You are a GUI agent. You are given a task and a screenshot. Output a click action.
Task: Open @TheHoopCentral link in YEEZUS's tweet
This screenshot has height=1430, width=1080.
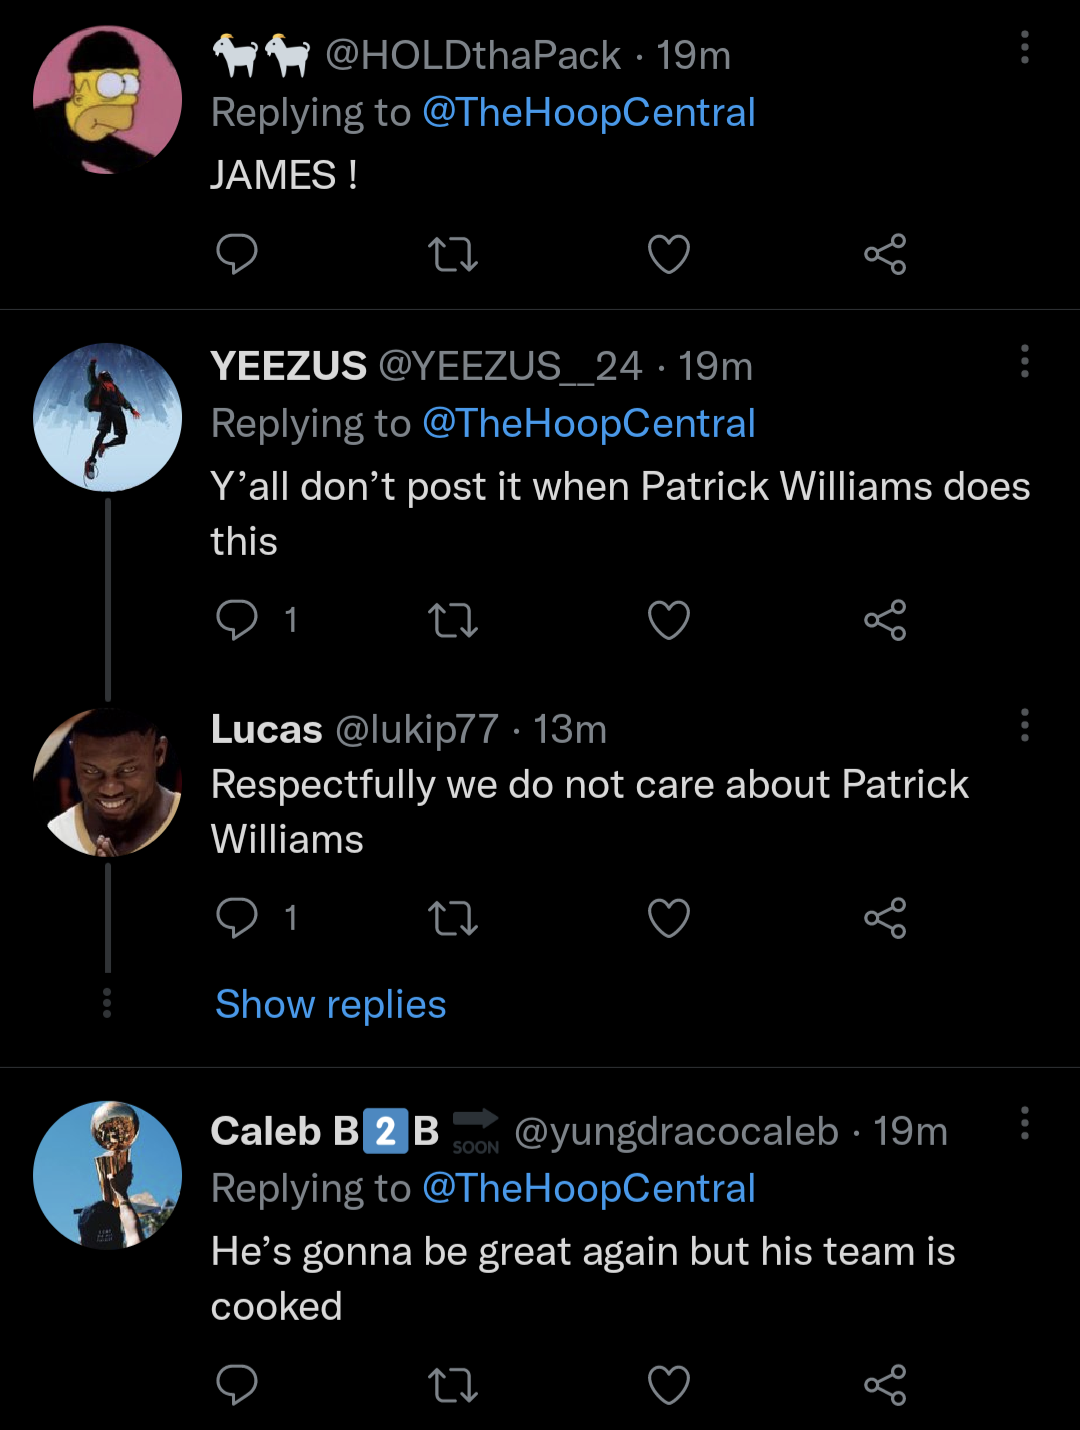589,423
